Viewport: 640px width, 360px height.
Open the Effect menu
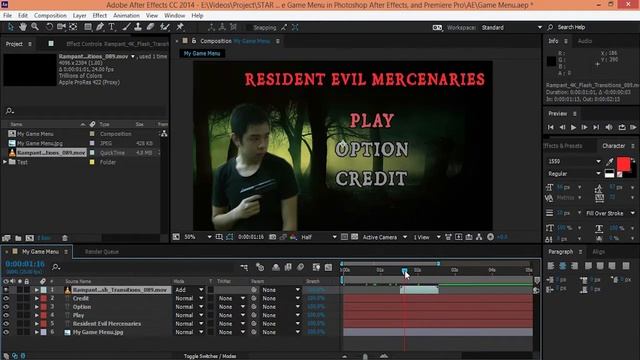coord(100,16)
